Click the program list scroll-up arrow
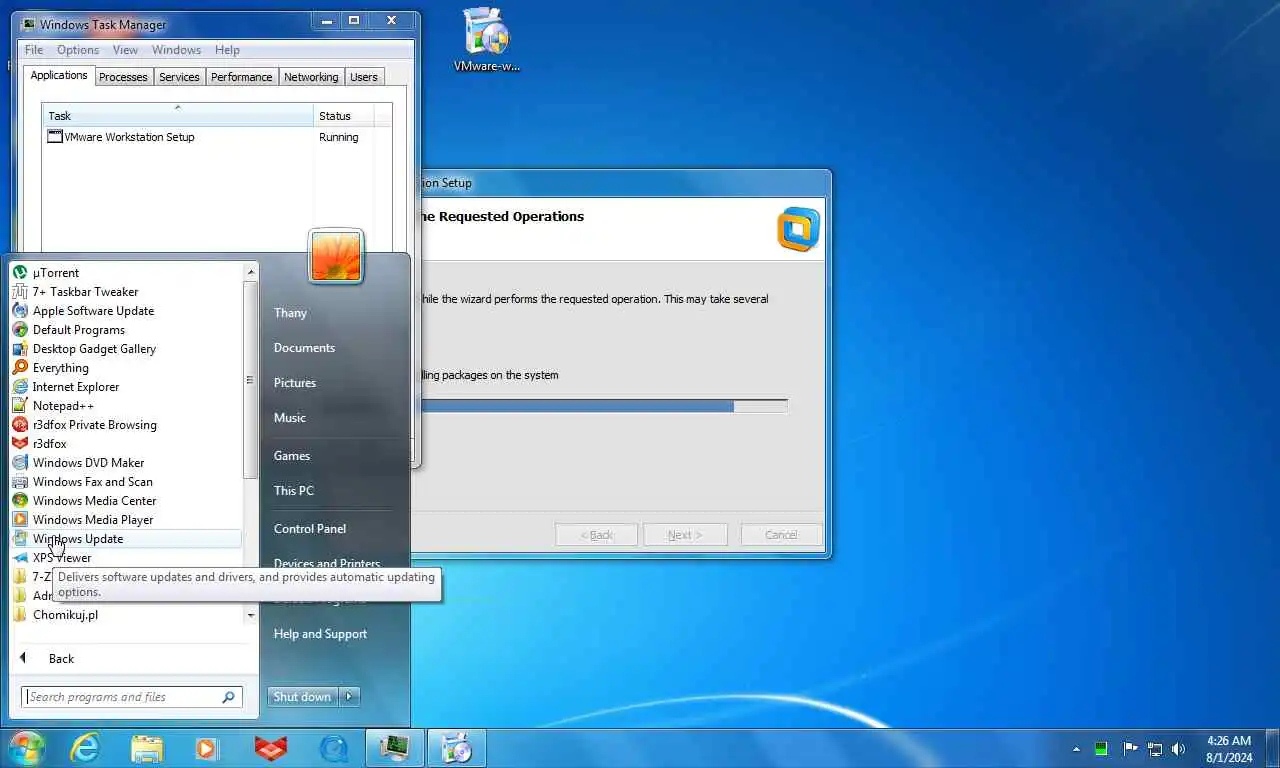 point(251,271)
